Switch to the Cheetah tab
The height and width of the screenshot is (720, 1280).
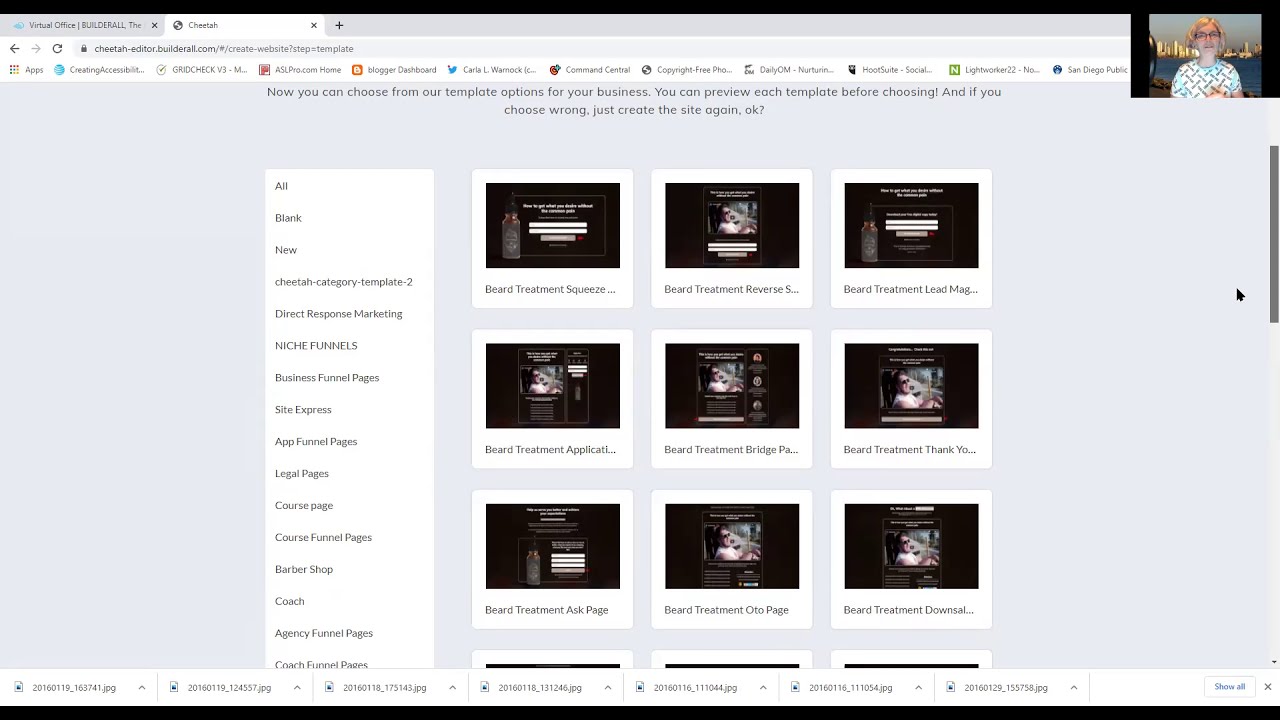[245, 25]
